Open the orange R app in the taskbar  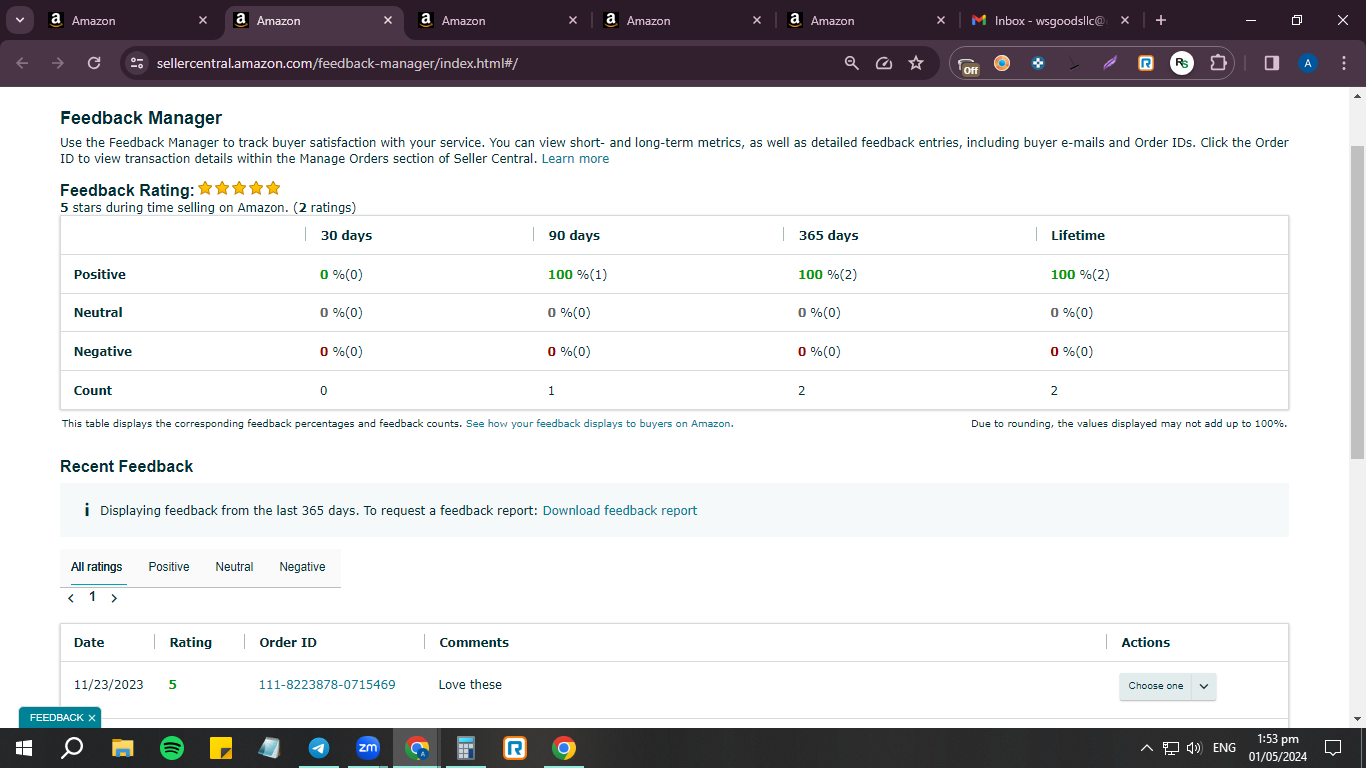[515, 748]
